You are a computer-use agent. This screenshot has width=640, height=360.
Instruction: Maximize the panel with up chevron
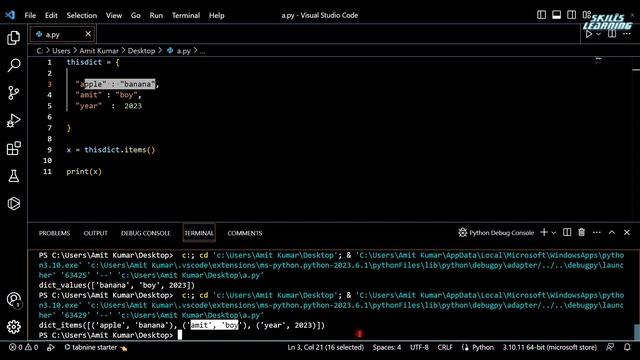(x=612, y=232)
